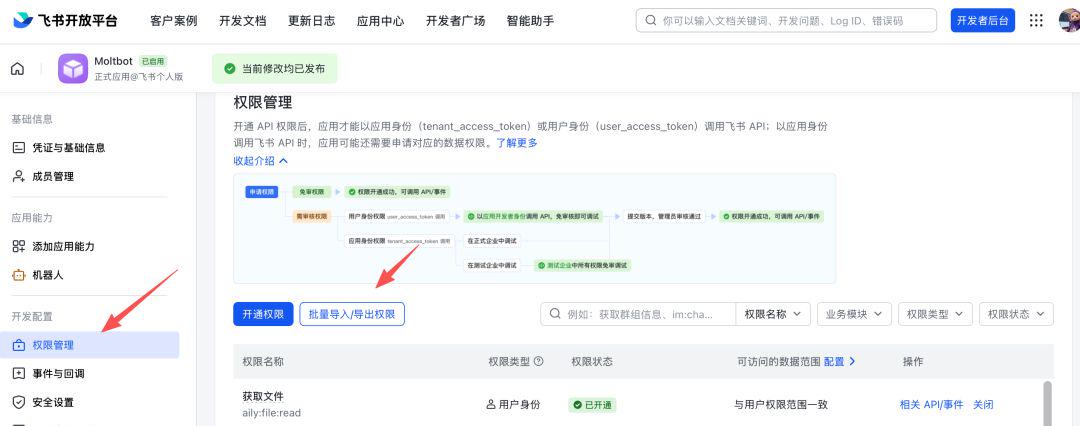This screenshot has height=426, width=1080.
Task: Open the 业务模块 filter dropdown
Action: (854, 314)
